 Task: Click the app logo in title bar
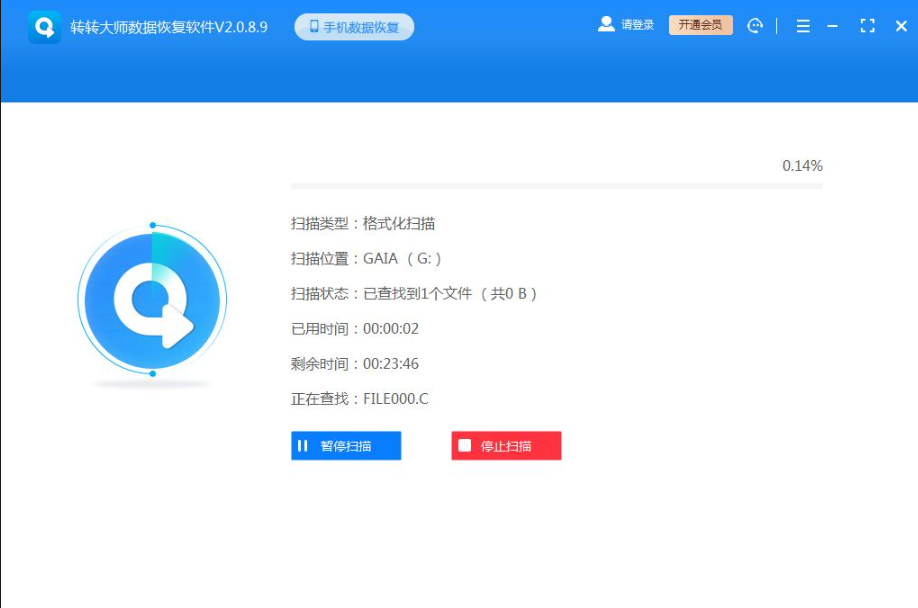pyautogui.click(x=44, y=27)
